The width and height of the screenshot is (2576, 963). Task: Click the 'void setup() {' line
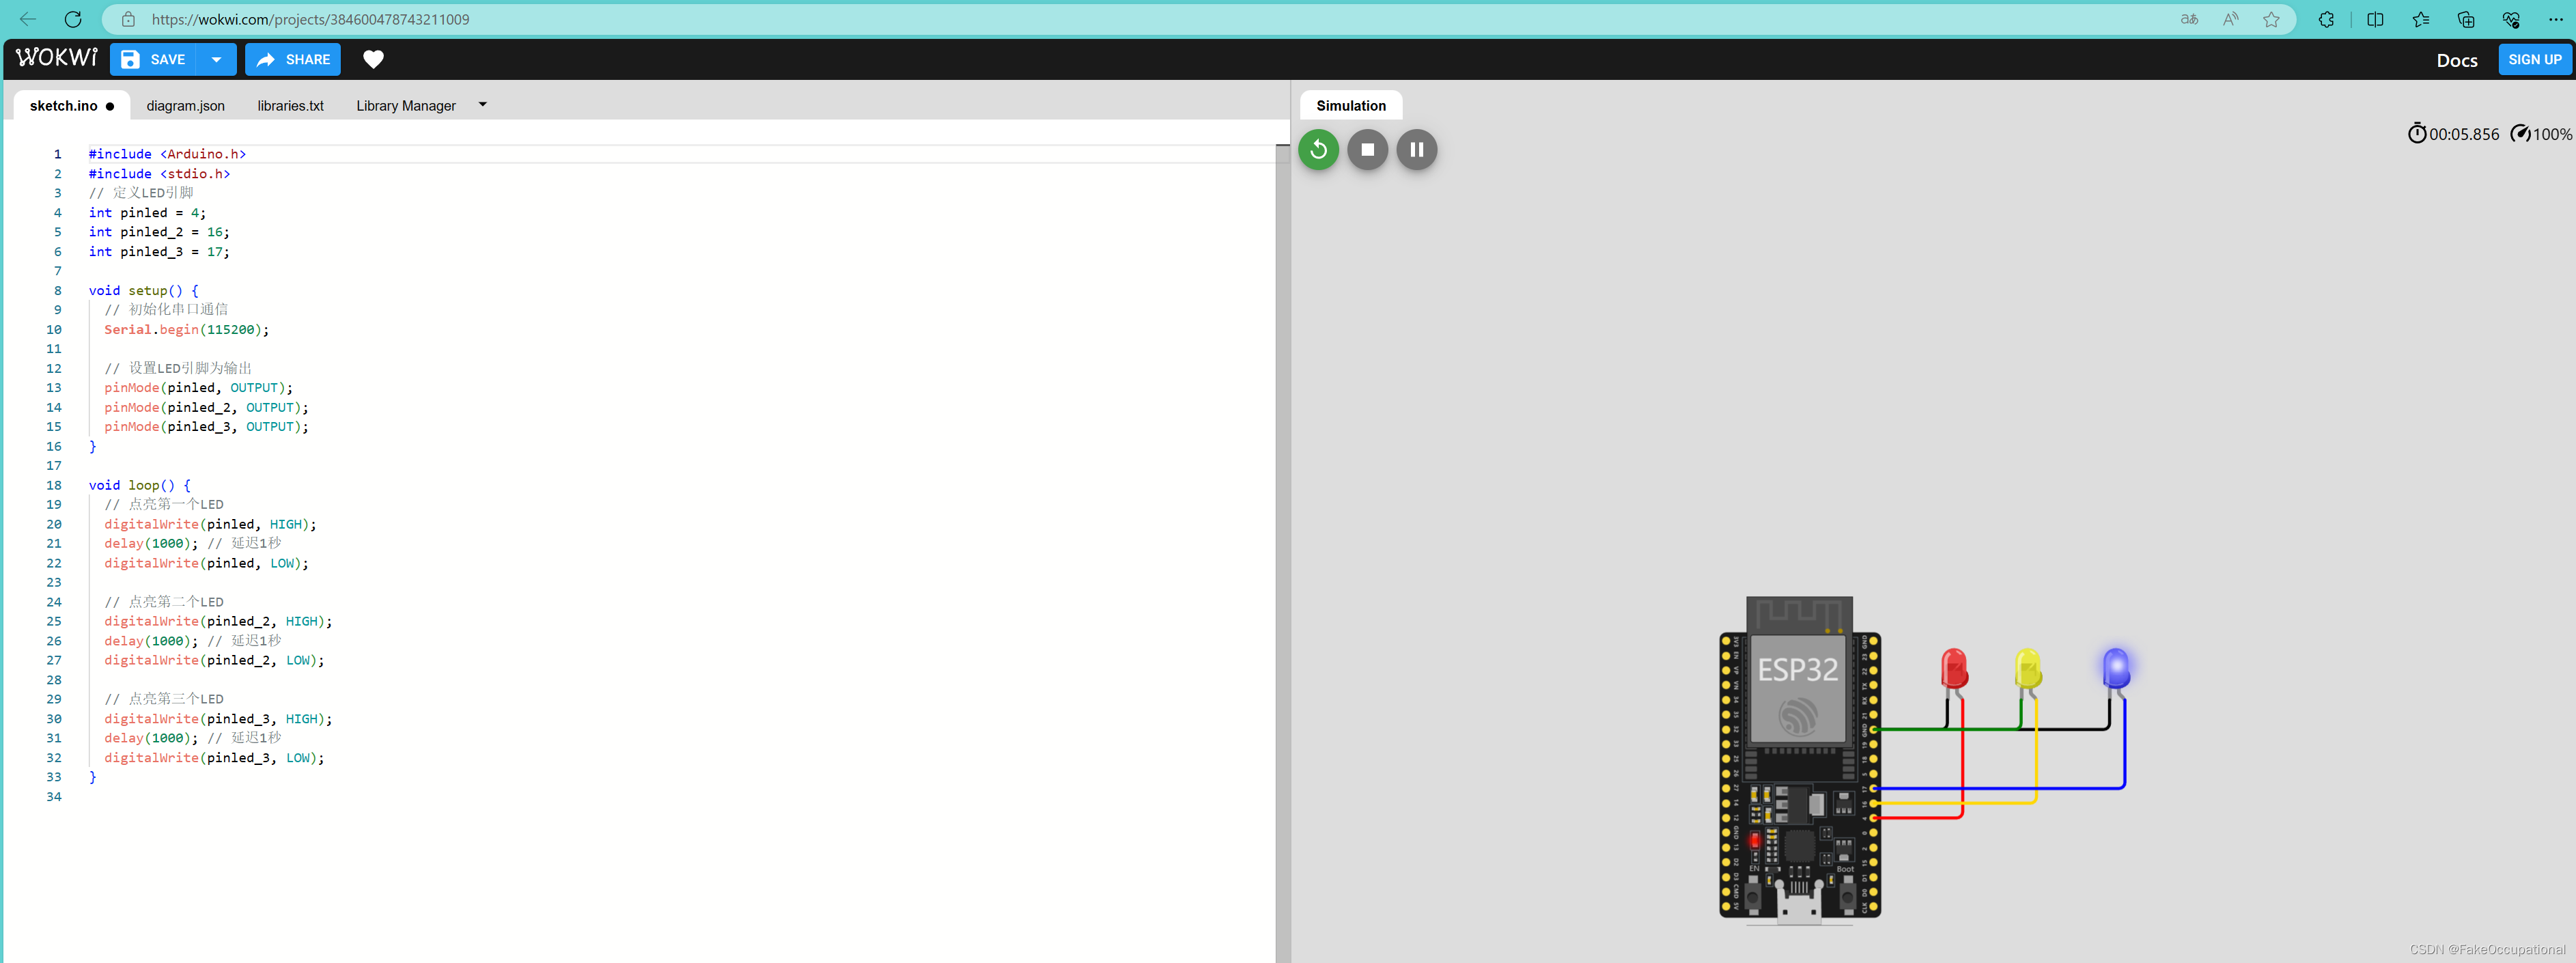coord(143,290)
